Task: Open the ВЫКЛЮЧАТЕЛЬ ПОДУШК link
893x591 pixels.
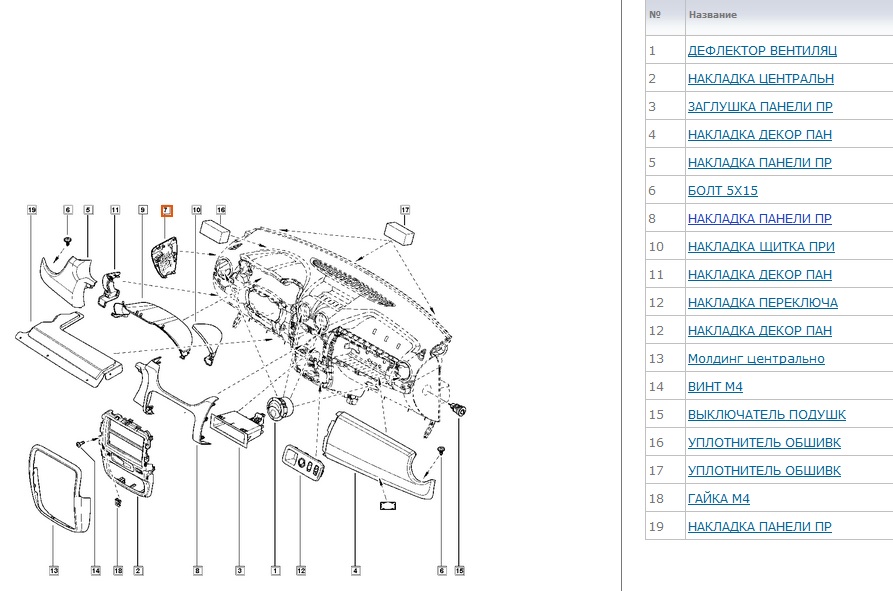Action: tap(767, 414)
